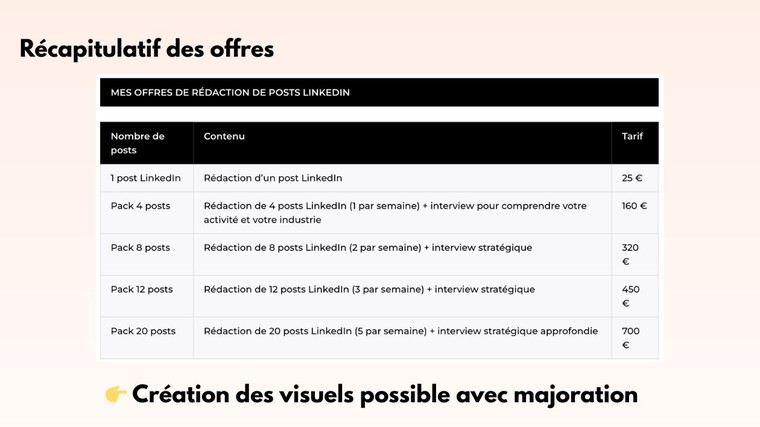Viewport: 760px width, 427px height.
Task: Select the "Pack 12 posts" cell
Action: tap(142, 290)
